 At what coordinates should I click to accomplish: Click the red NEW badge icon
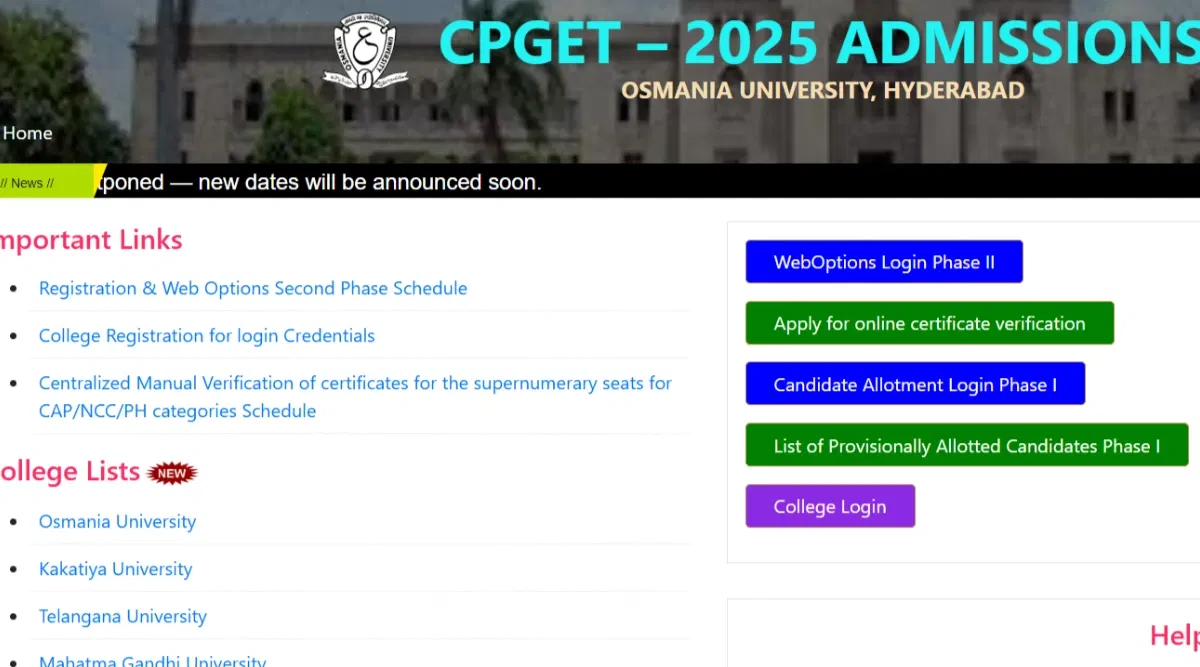click(172, 472)
